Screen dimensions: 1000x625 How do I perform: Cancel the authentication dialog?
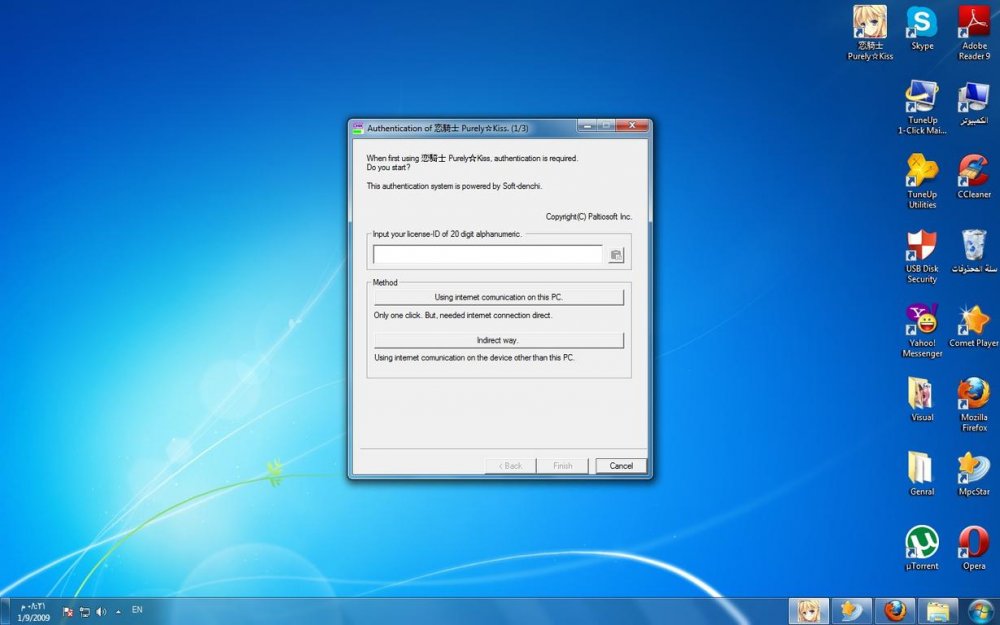[x=621, y=466]
